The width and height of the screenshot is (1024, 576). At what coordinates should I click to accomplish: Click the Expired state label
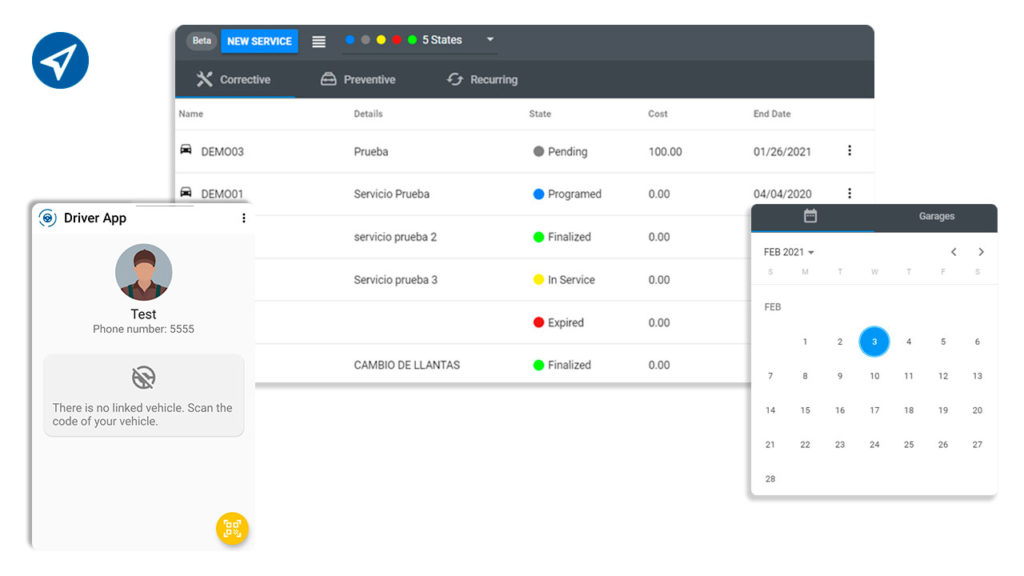click(566, 323)
